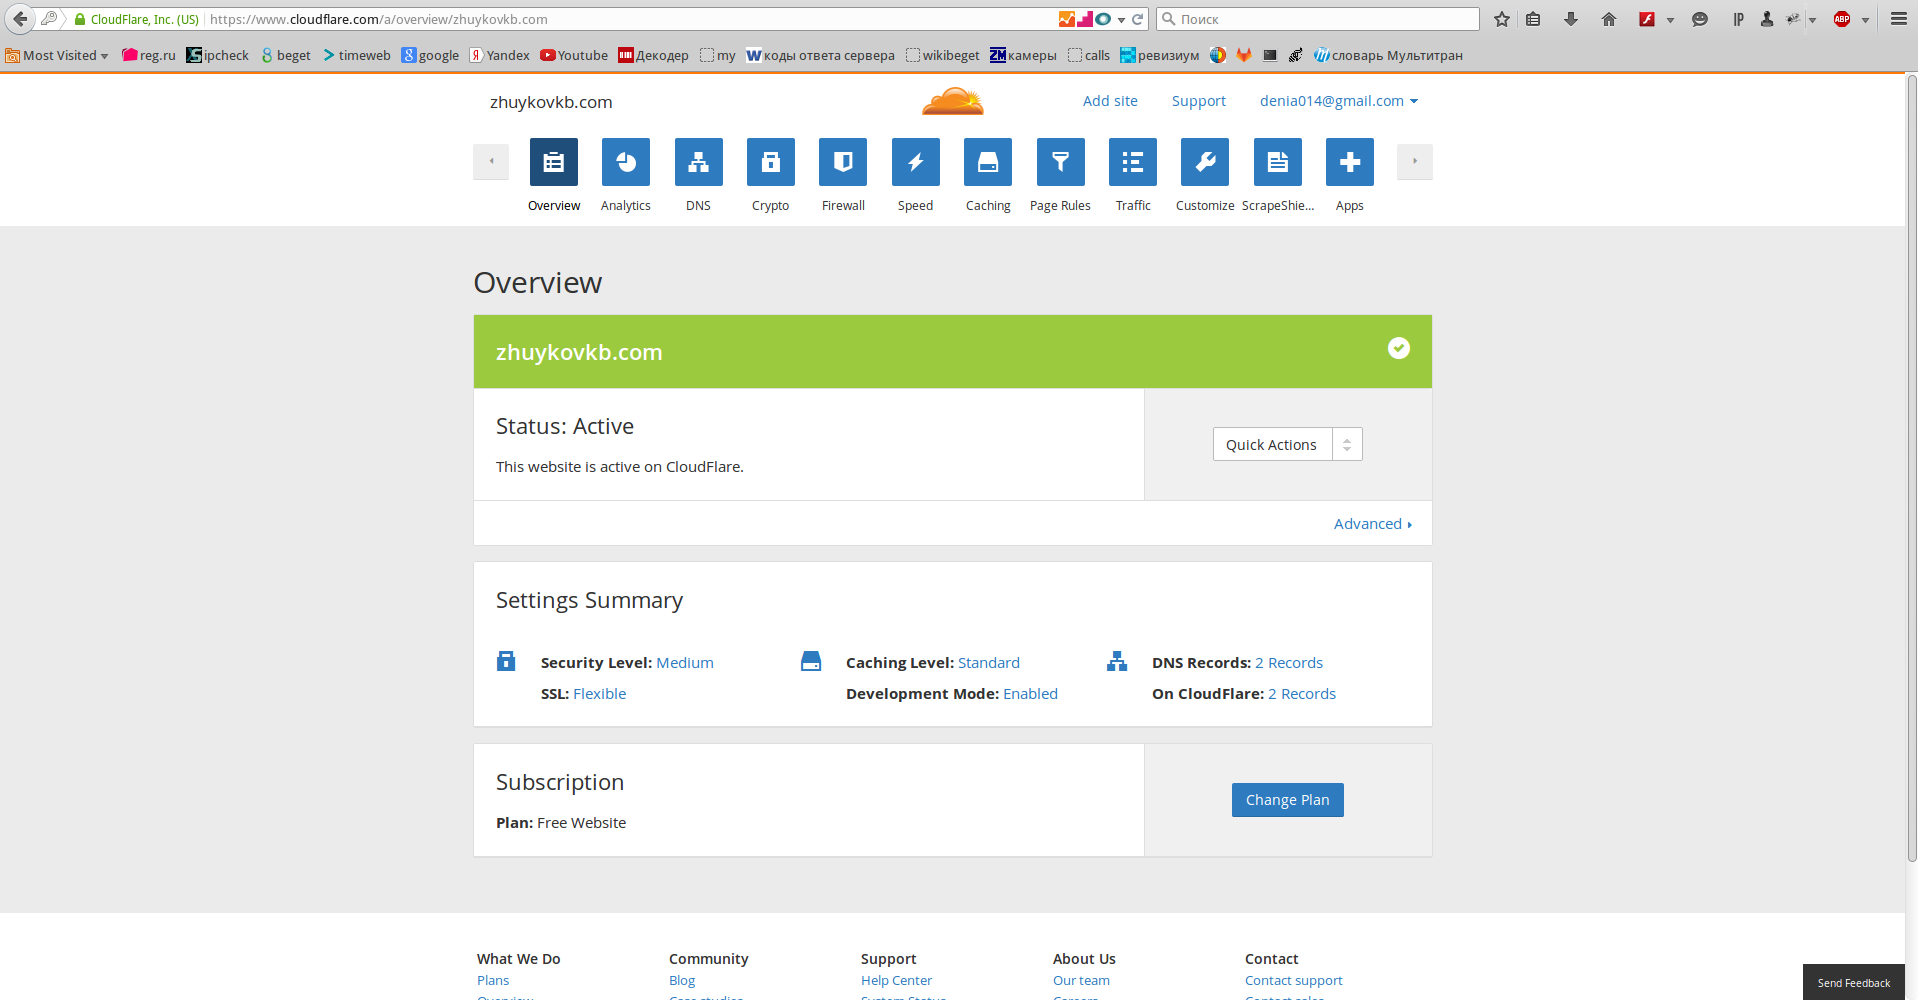Image resolution: width=1918 pixels, height=1000 pixels.
Task: Click the Поиск search input field
Action: click(x=1318, y=19)
